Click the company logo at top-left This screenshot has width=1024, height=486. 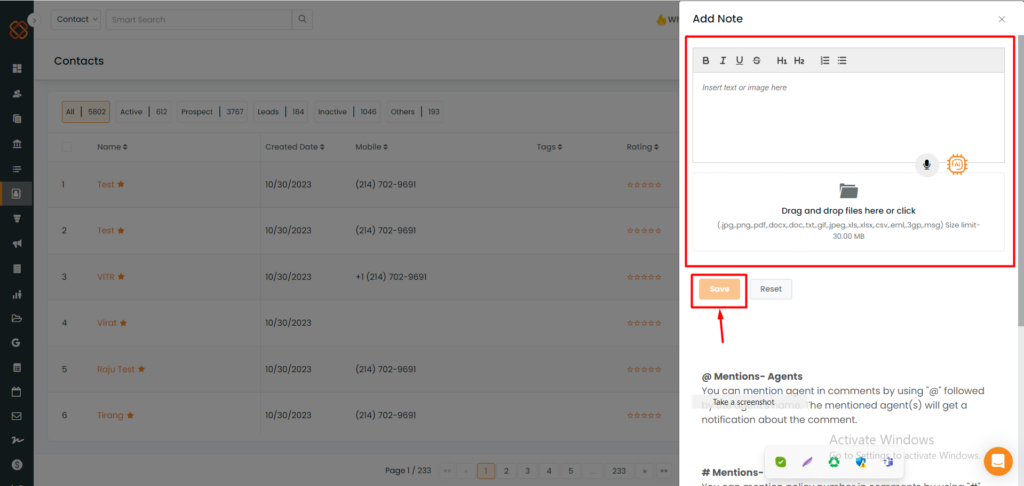(19, 30)
